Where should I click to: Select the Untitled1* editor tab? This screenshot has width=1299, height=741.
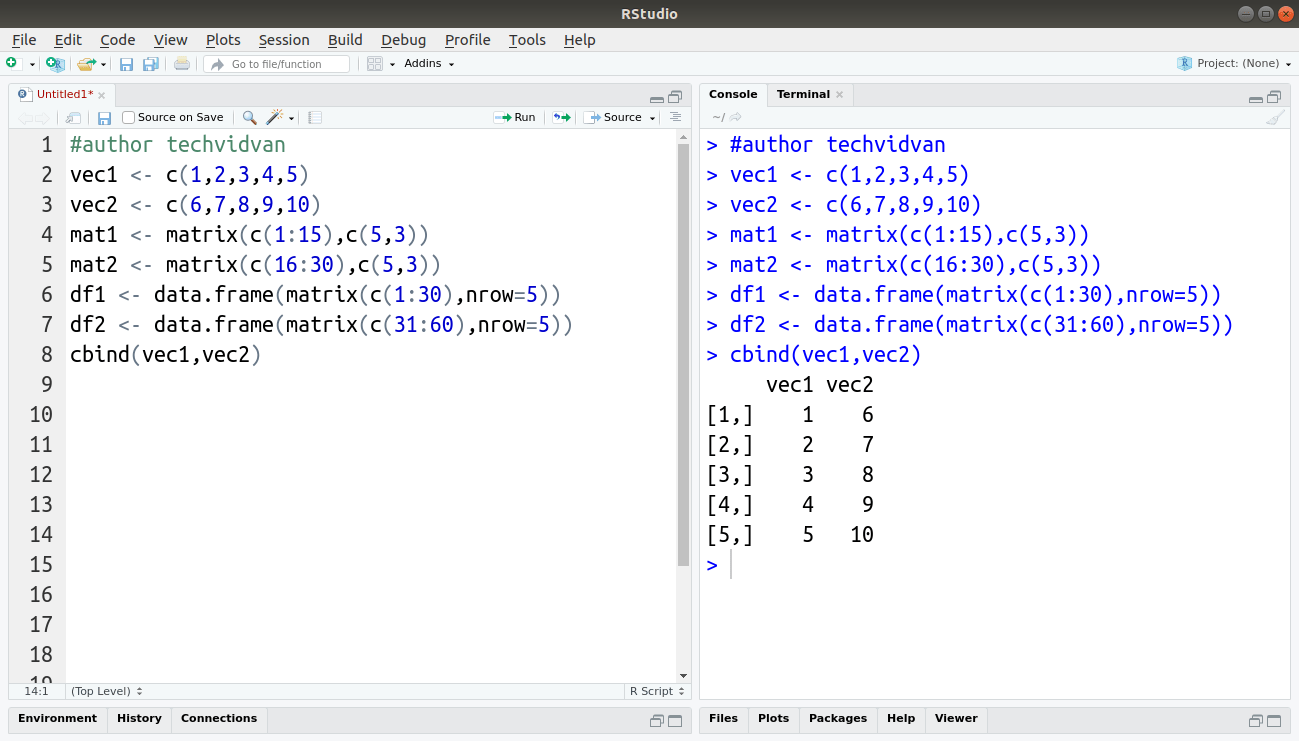tap(64, 95)
